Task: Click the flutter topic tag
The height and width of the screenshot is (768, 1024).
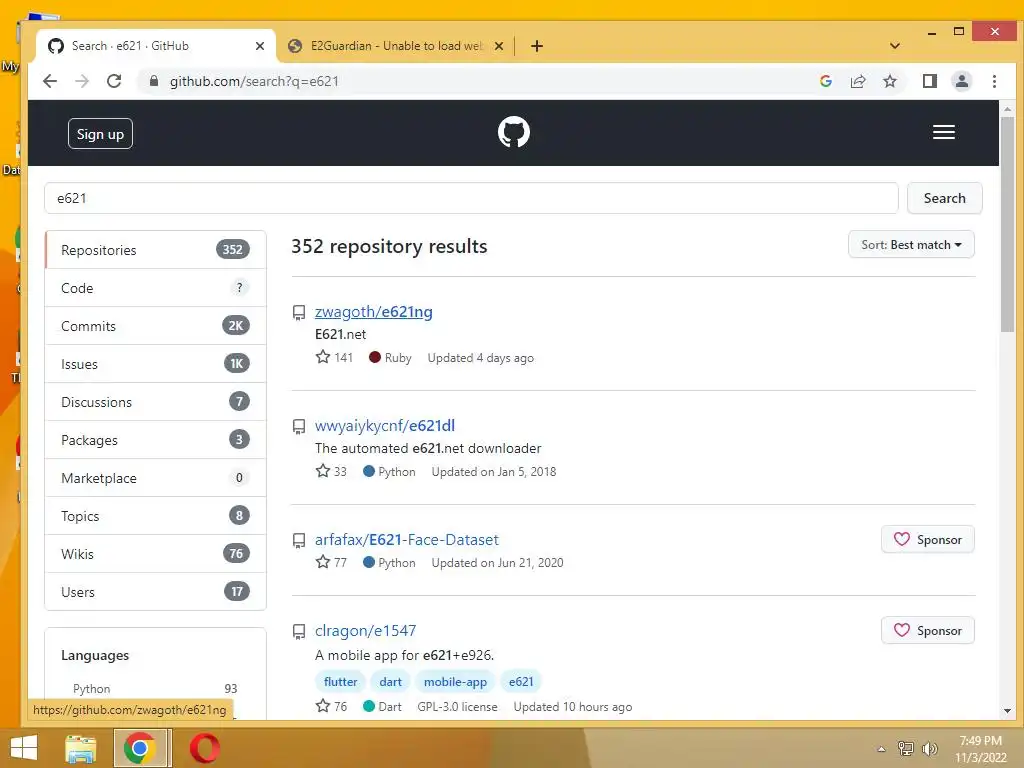Action: (x=340, y=681)
